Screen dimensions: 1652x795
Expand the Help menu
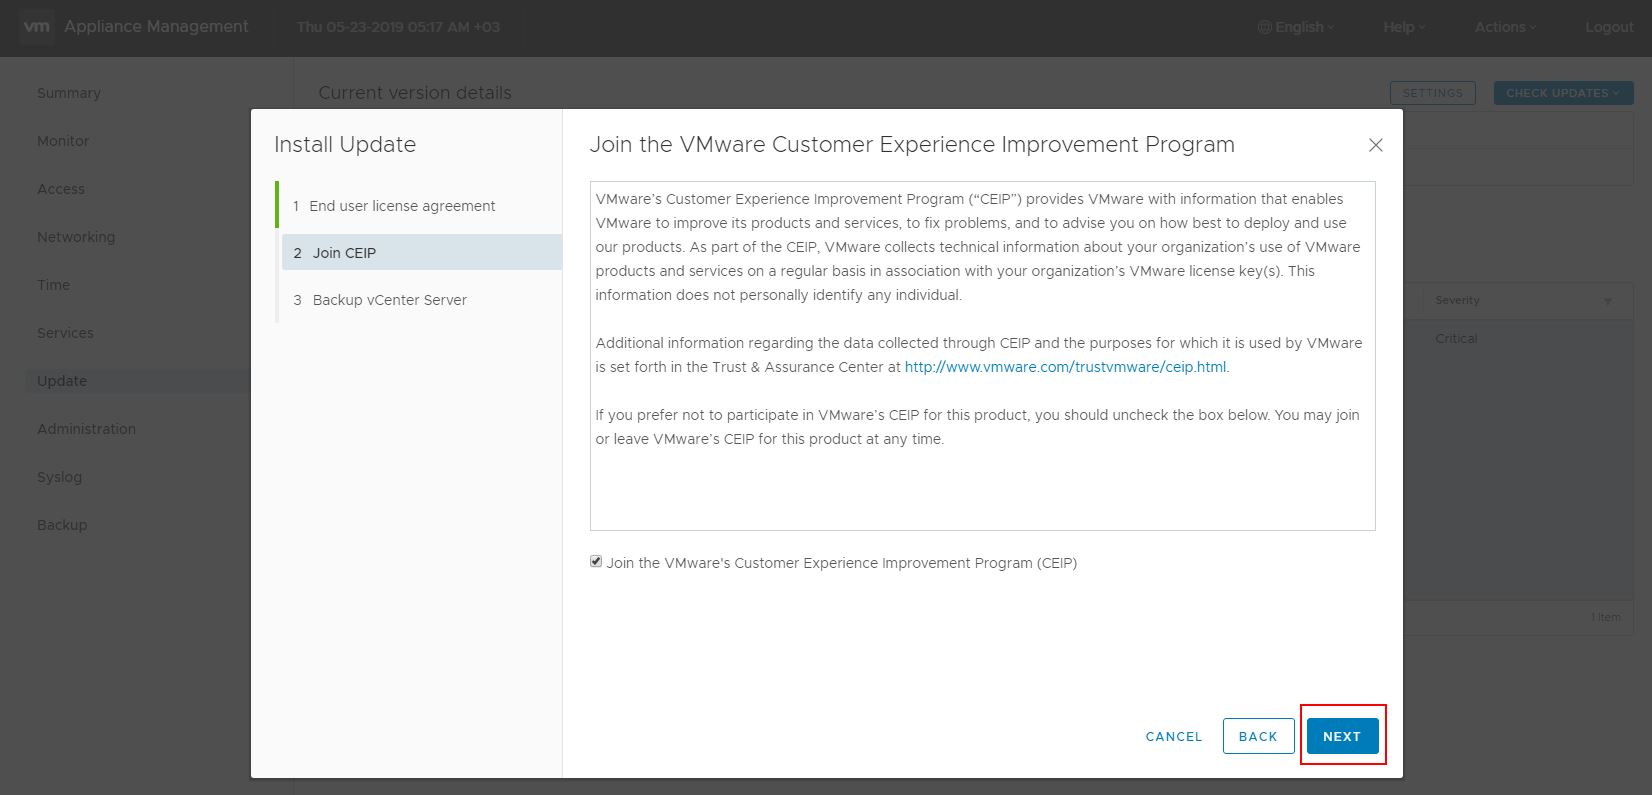[1403, 27]
